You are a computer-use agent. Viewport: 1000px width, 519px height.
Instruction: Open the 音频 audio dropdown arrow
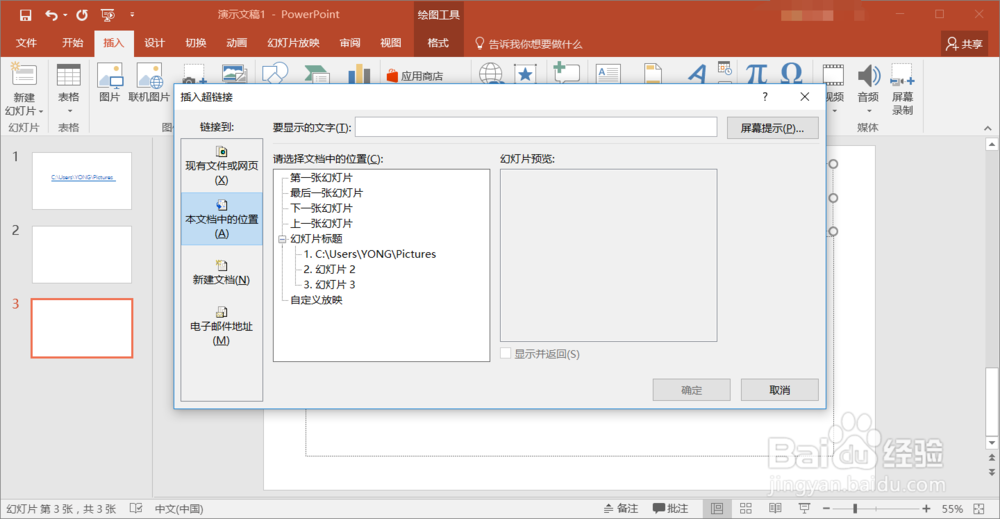click(869, 112)
